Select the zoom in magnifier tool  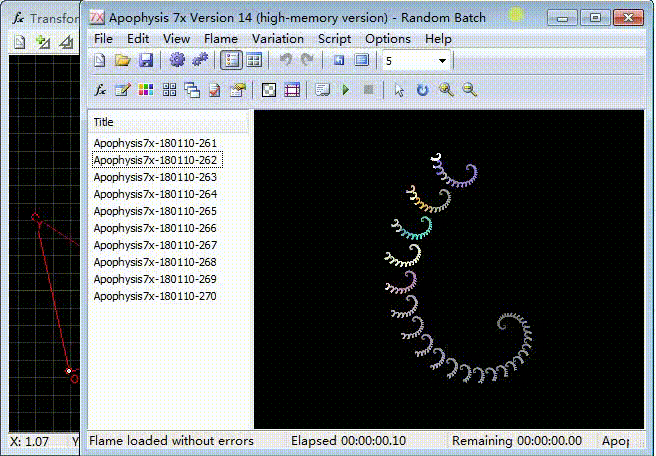click(446, 90)
